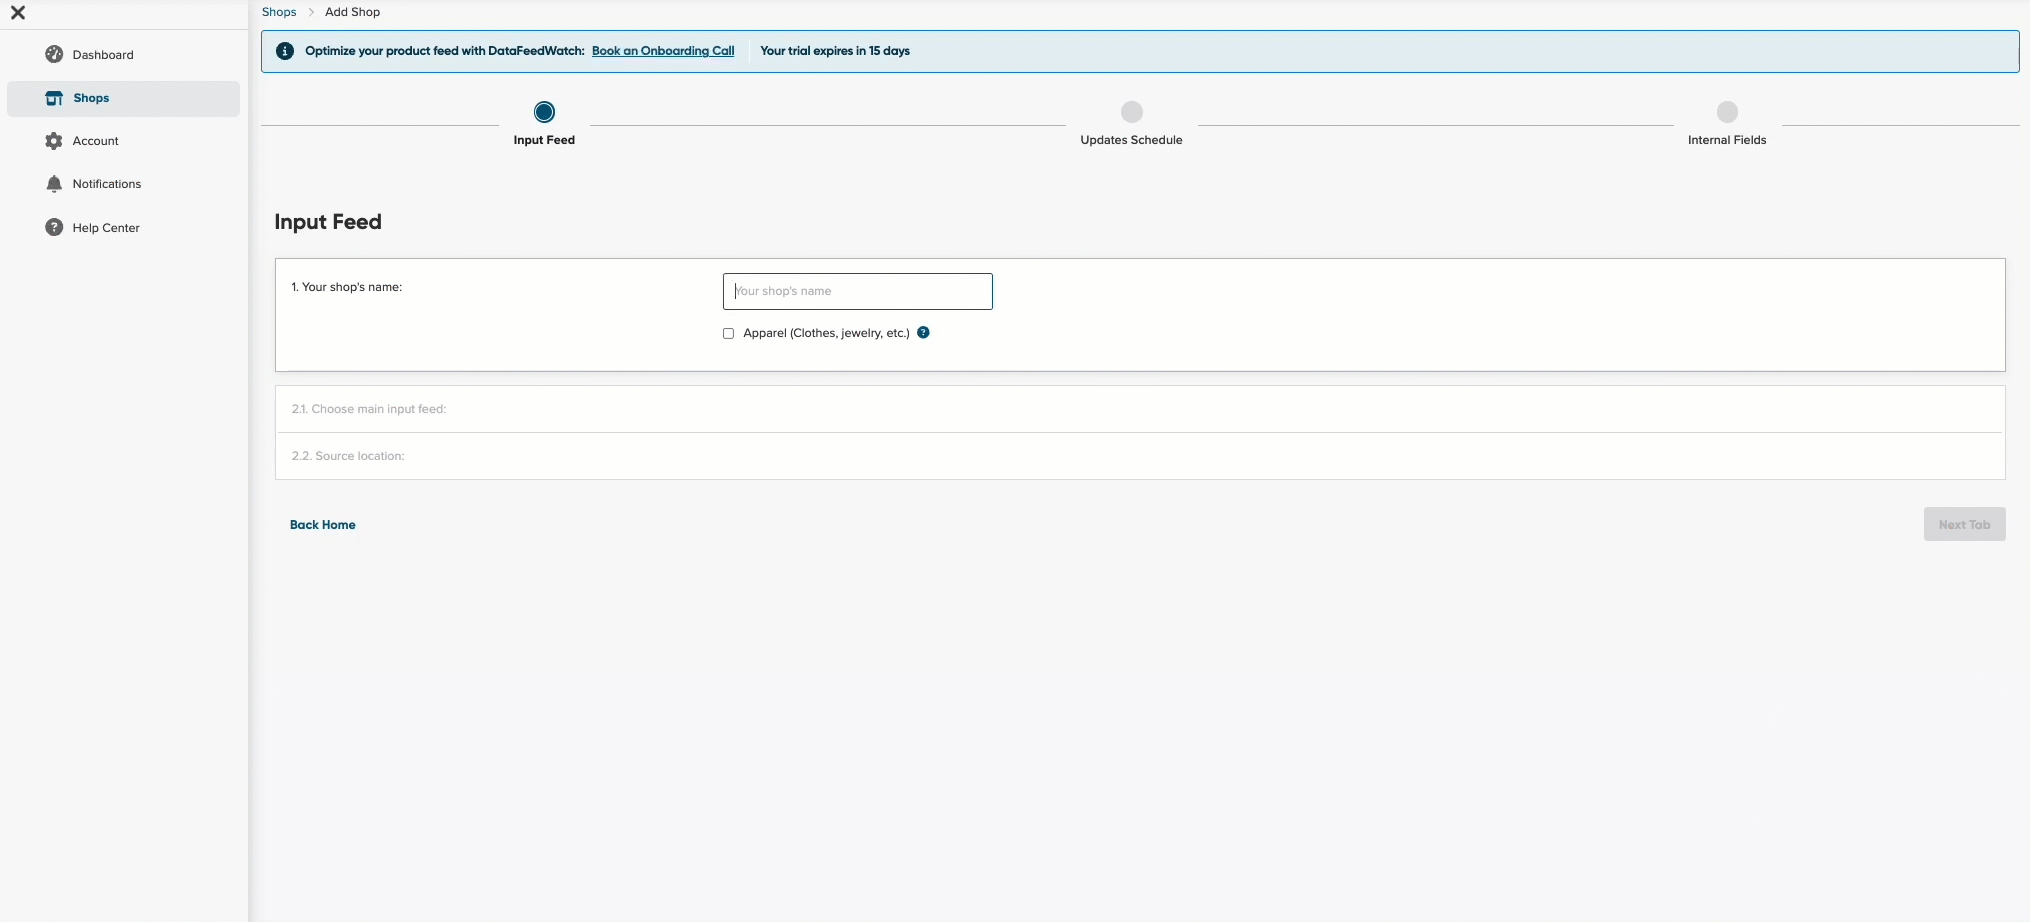Screen dimensions: 2030x922
Task: Click the Next Tab button
Action: [1964, 525]
